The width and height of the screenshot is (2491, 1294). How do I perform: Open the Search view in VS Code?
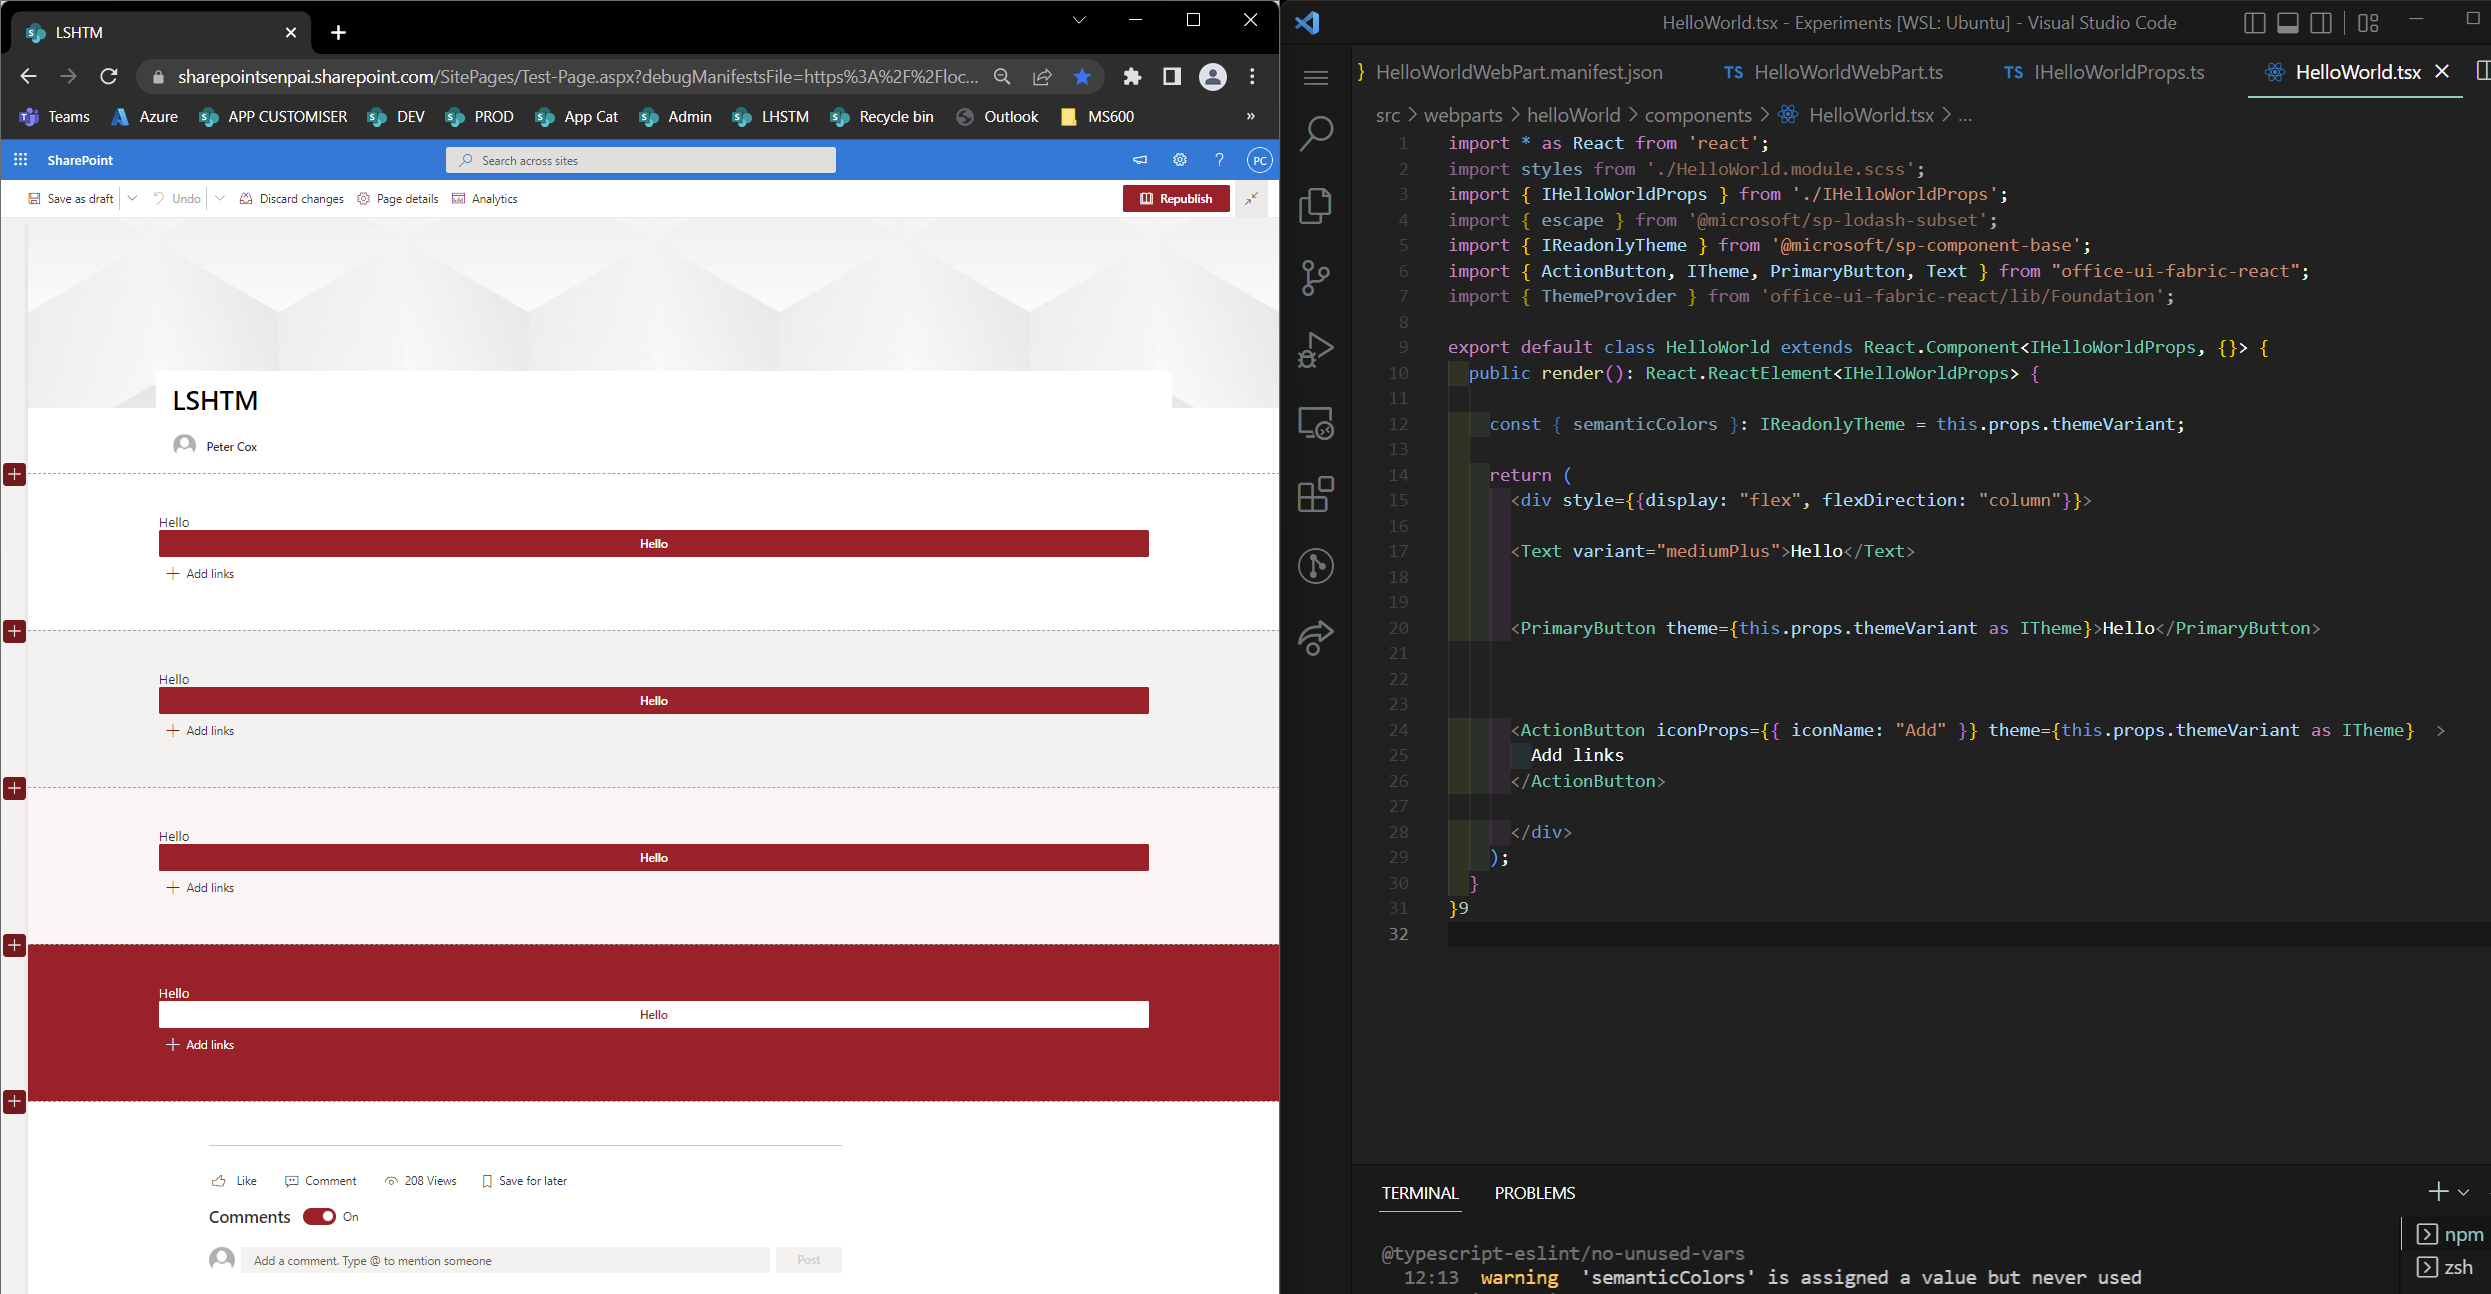(x=1317, y=131)
